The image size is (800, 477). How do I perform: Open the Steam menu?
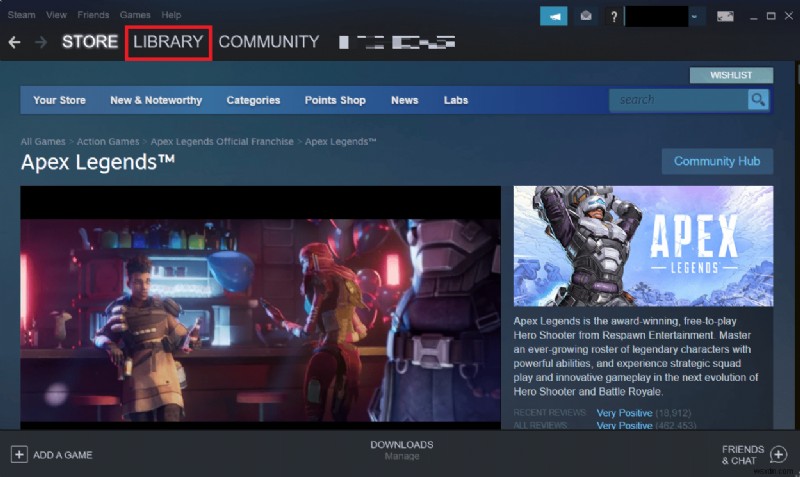21,15
